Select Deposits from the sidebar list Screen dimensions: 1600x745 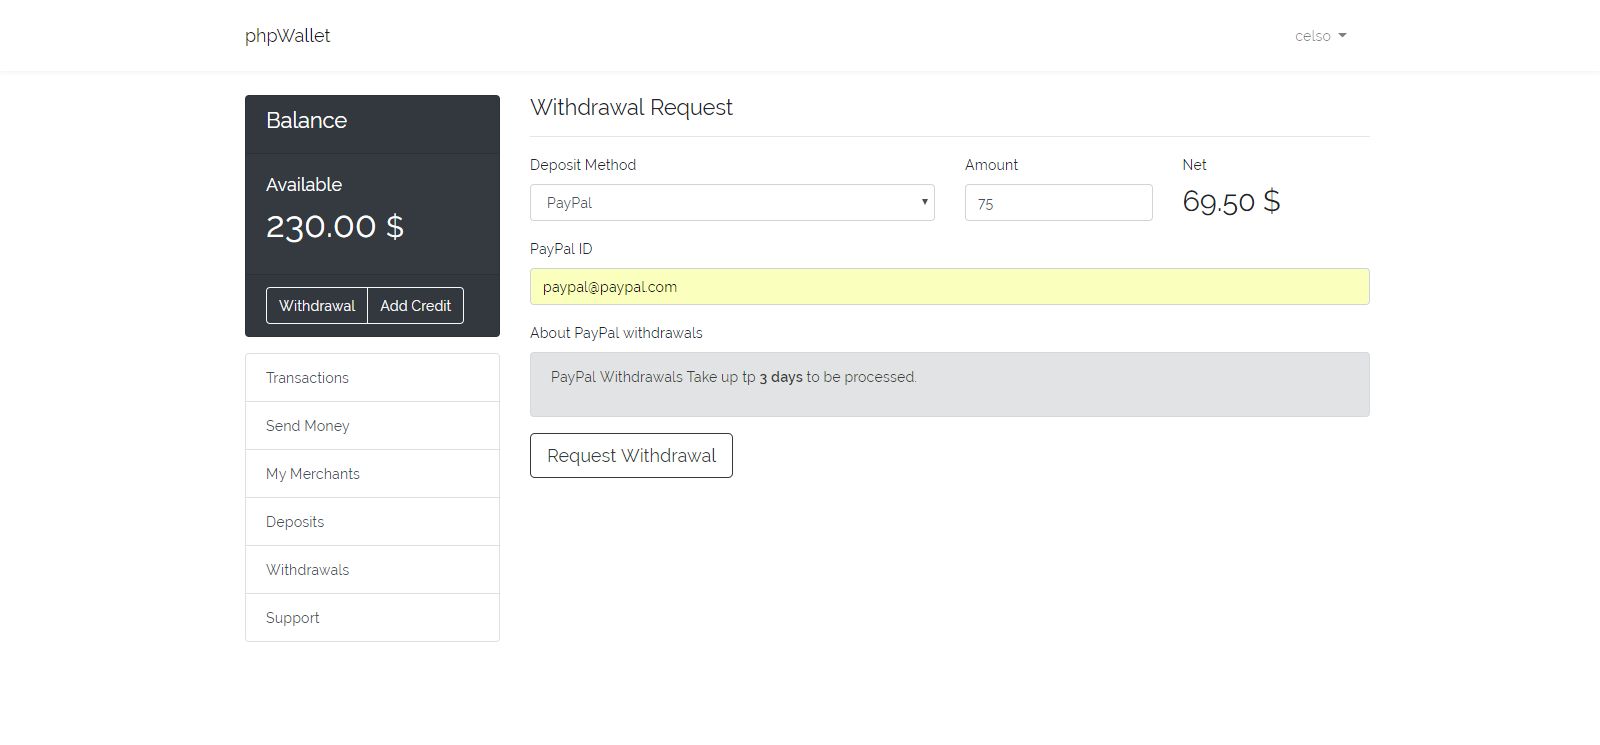point(372,522)
